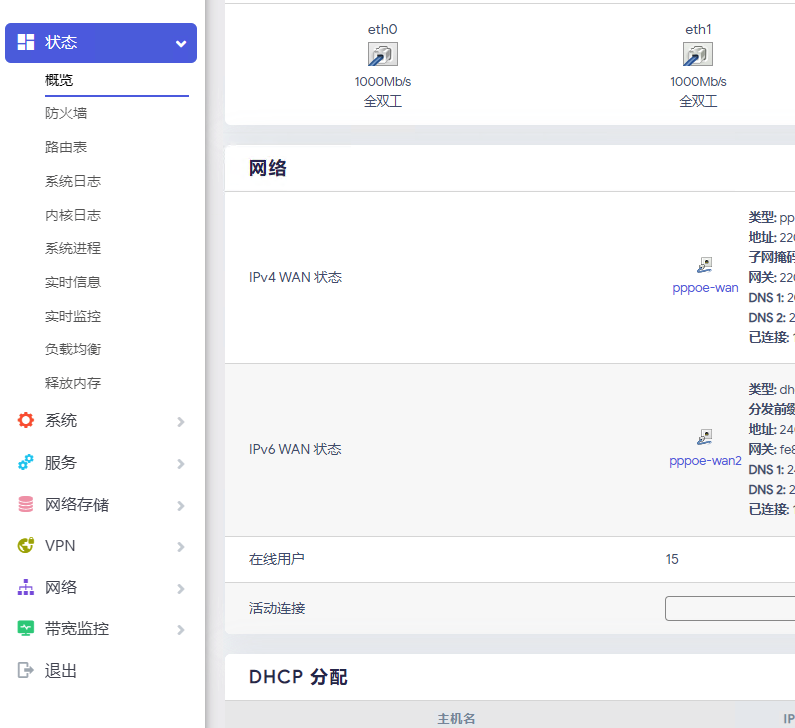Viewport: 795px width, 728px height.
Task: Click the 退出 logout icon
Action: click(25, 670)
